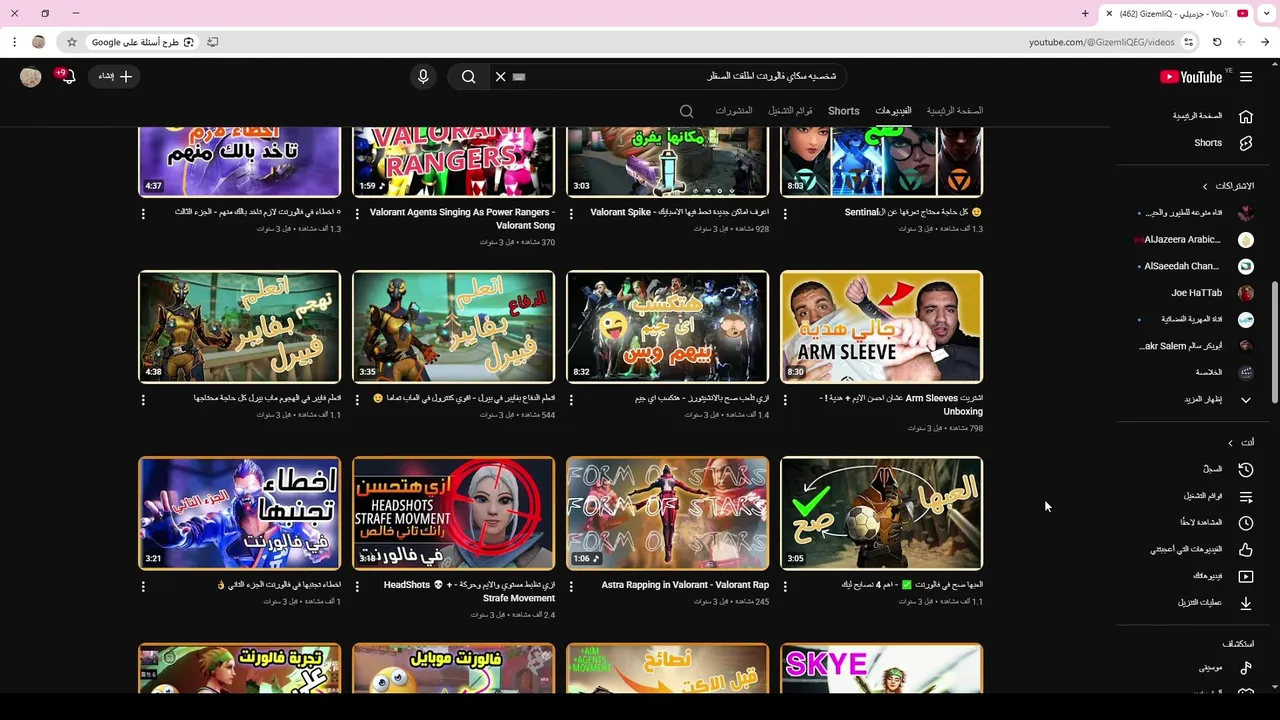Select the GizemliQ browser tab

1178,14
